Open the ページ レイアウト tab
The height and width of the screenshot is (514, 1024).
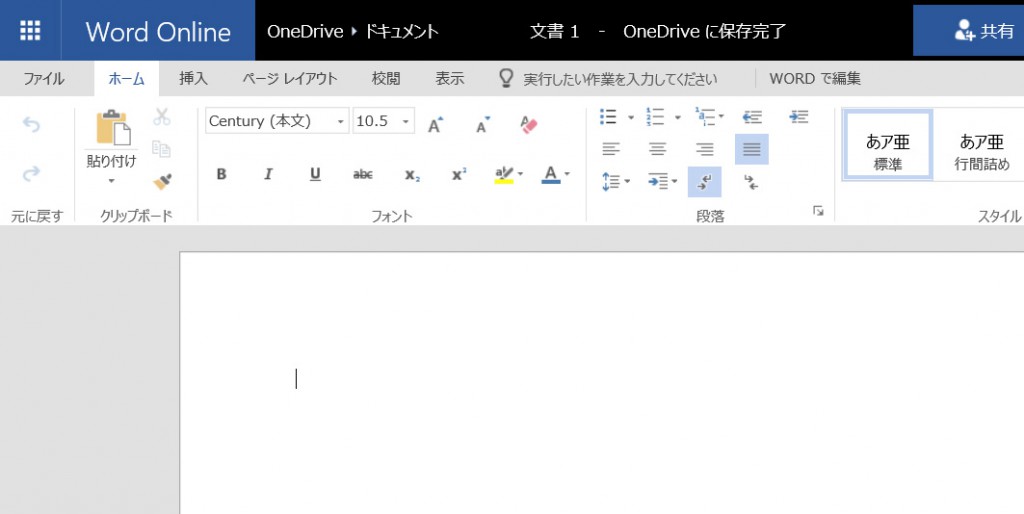pos(290,78)
